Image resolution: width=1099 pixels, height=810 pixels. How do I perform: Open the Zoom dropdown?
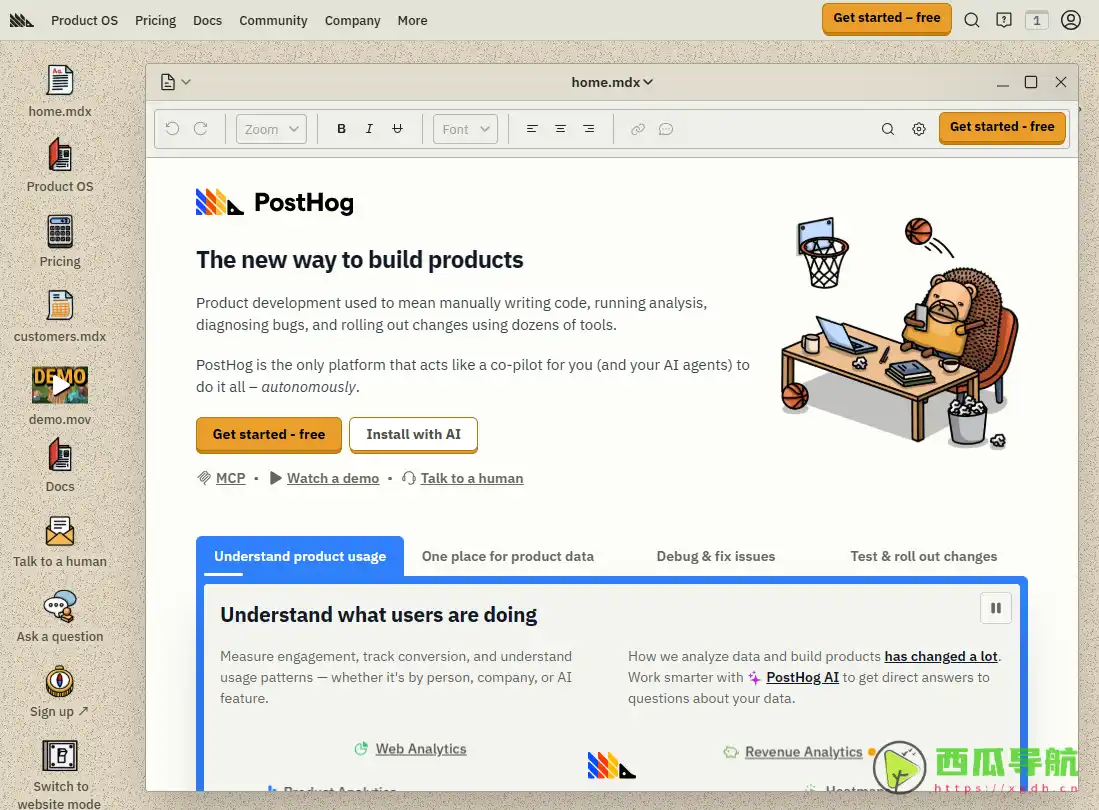(271, 129)
